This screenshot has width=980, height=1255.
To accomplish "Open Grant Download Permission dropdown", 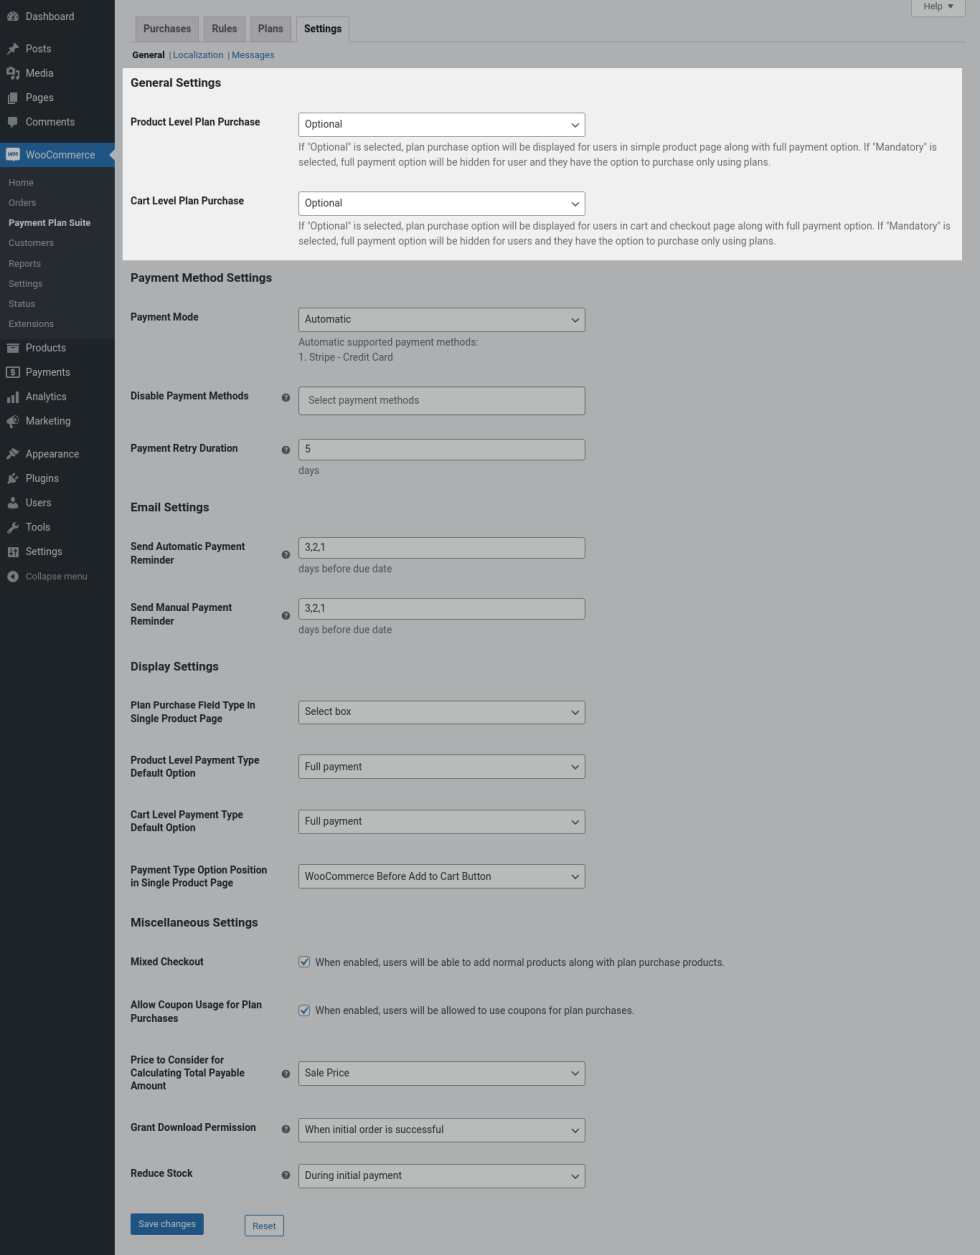I will point(441,1130).
